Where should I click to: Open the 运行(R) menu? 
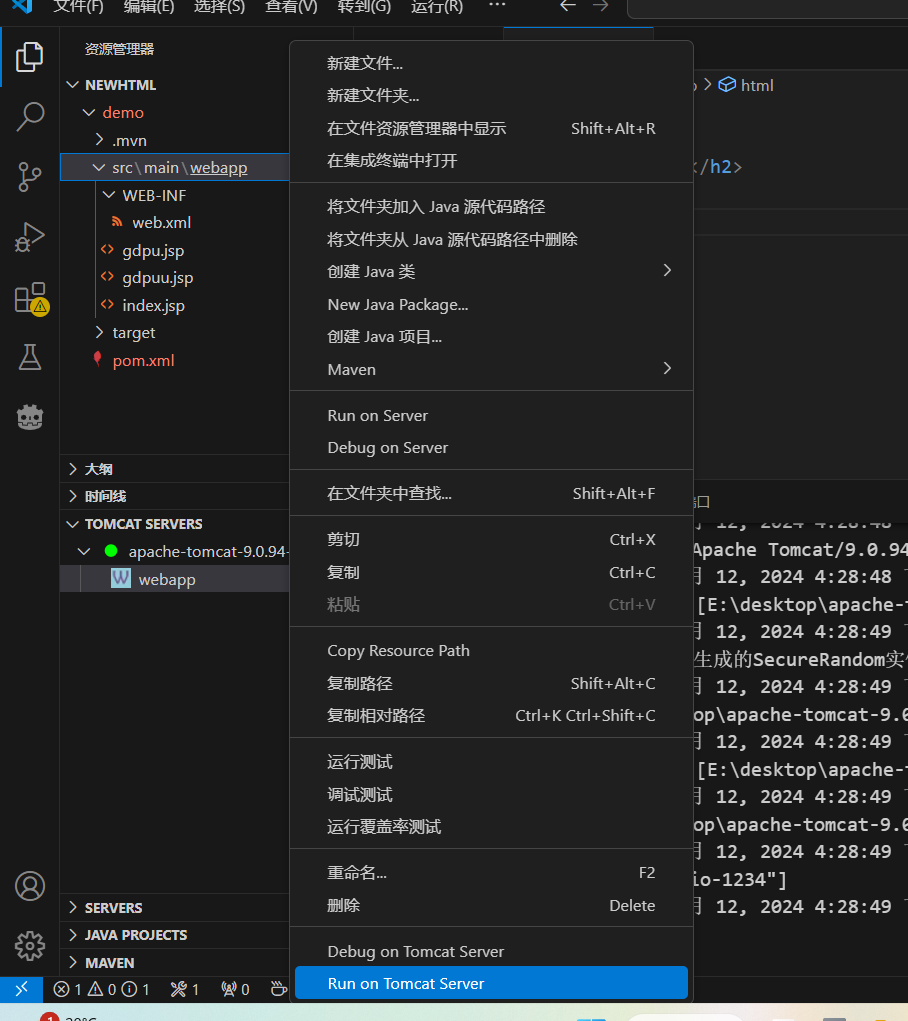437,7
